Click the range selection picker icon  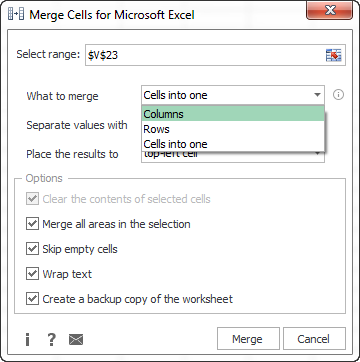tap(333, 55)
